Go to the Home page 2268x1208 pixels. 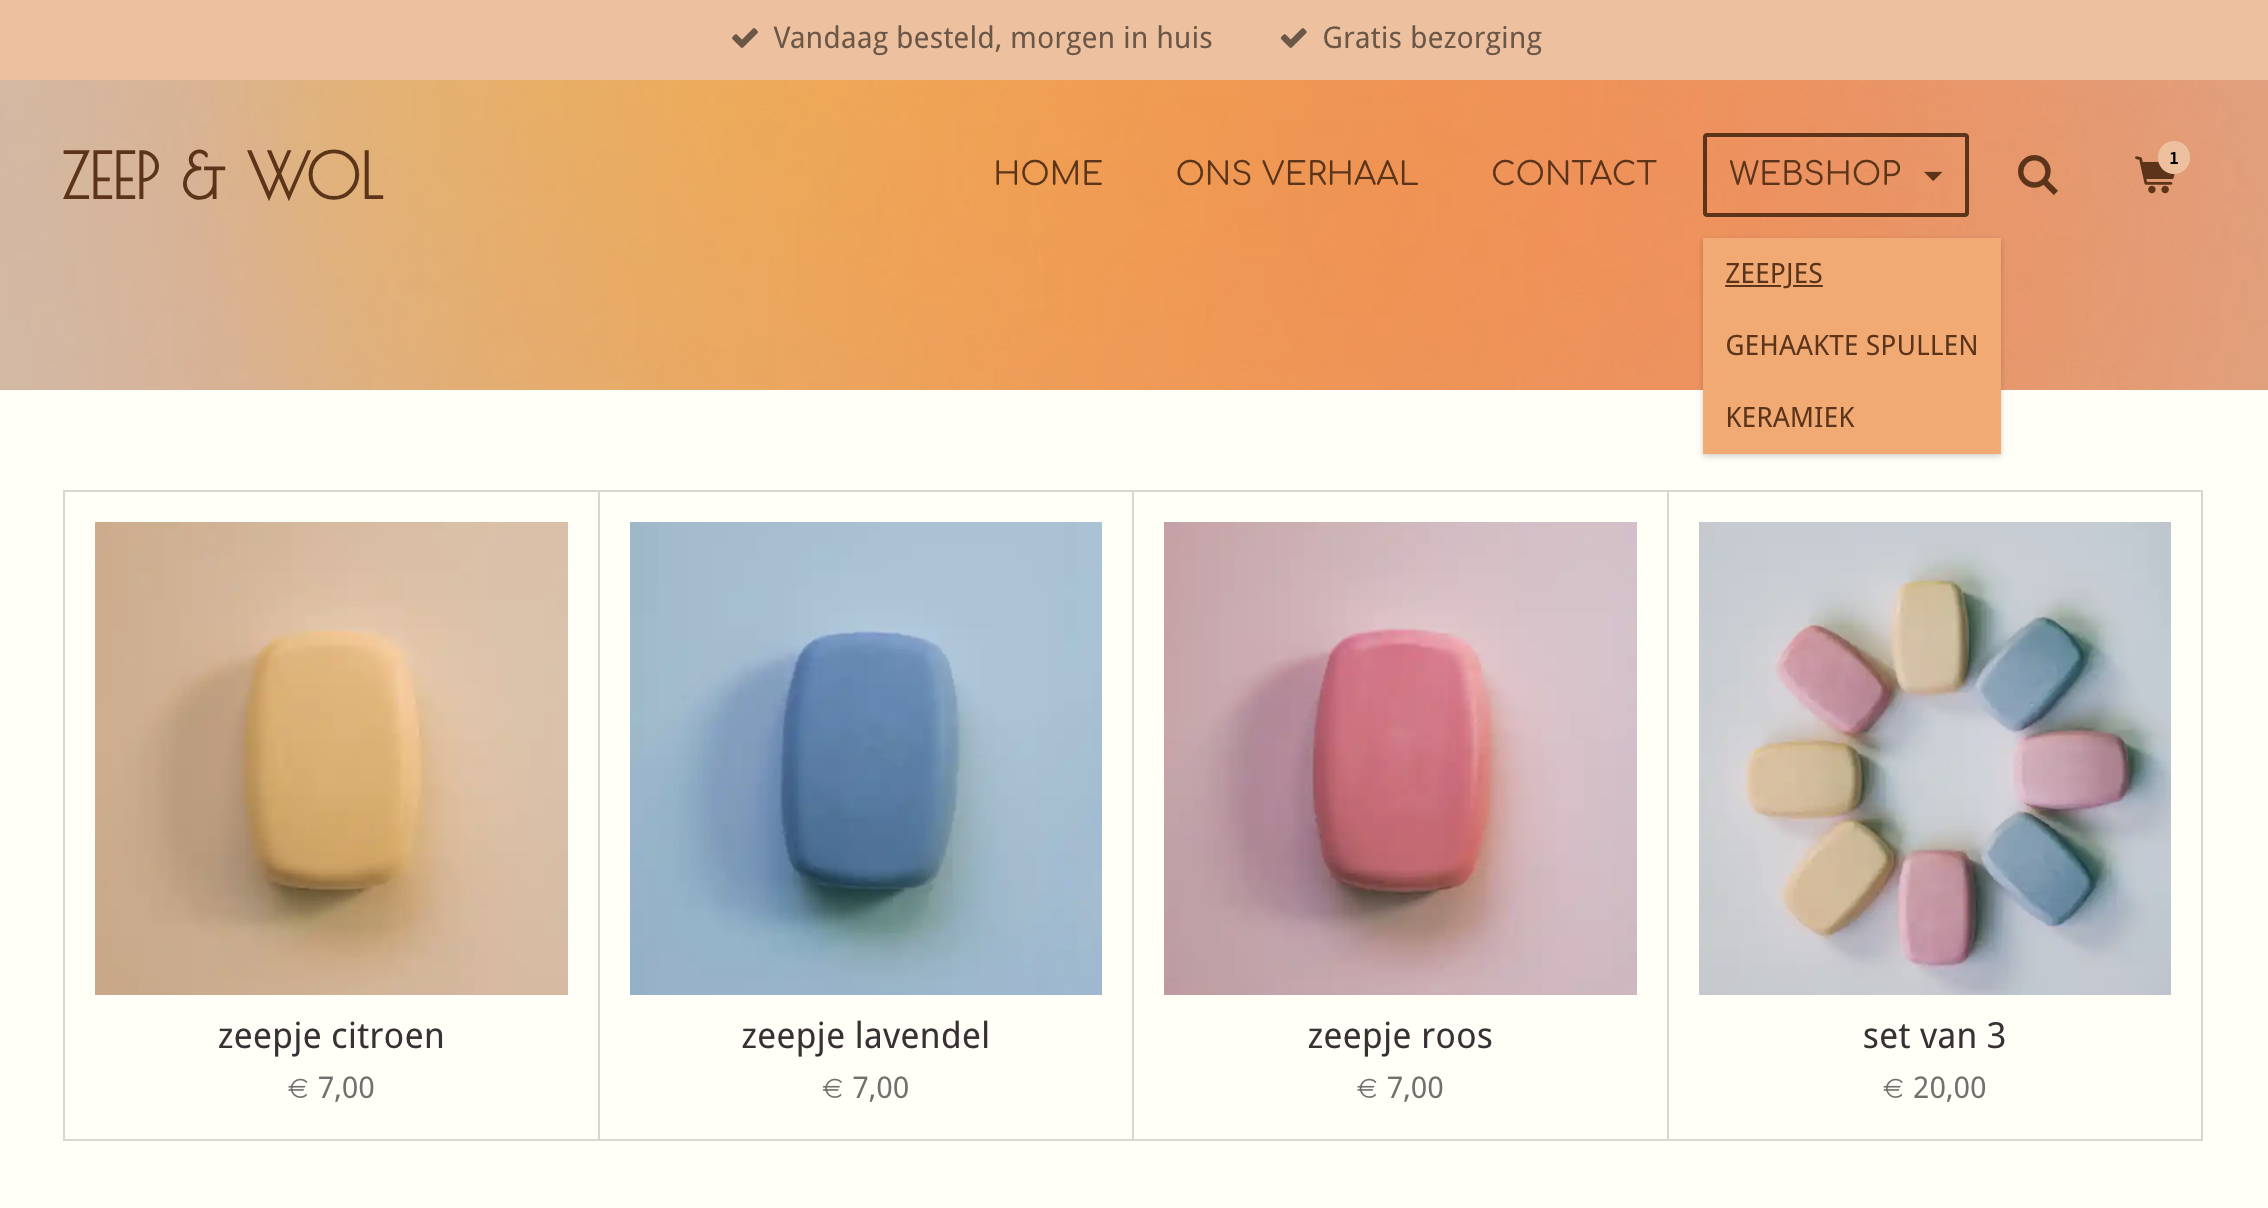pos(1047,173)
